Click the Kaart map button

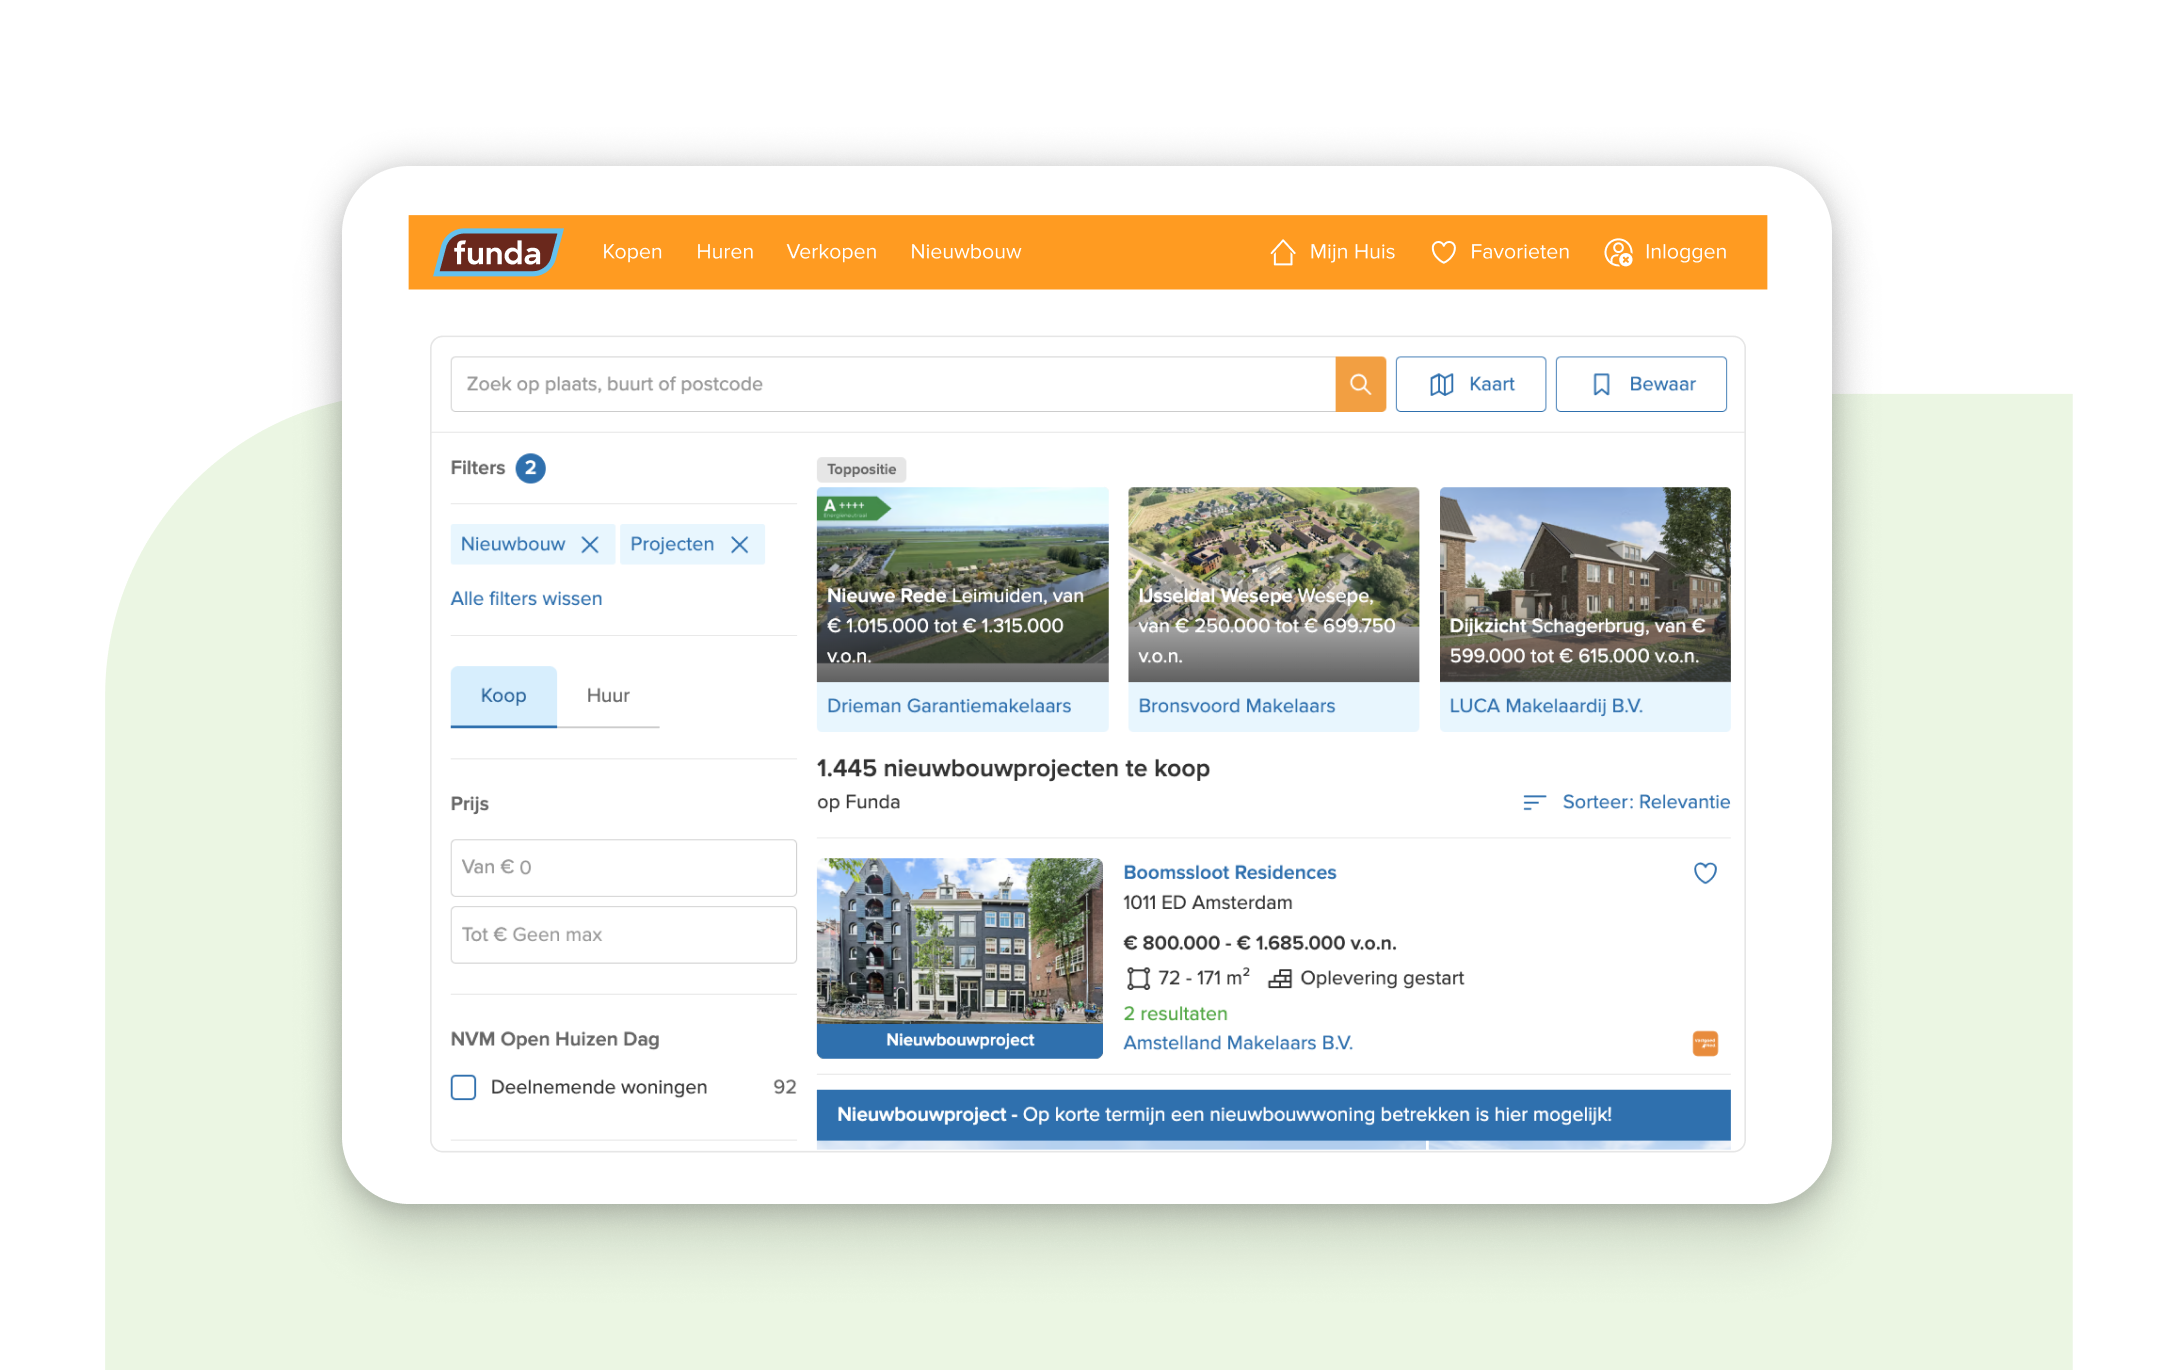point(1470,384)
